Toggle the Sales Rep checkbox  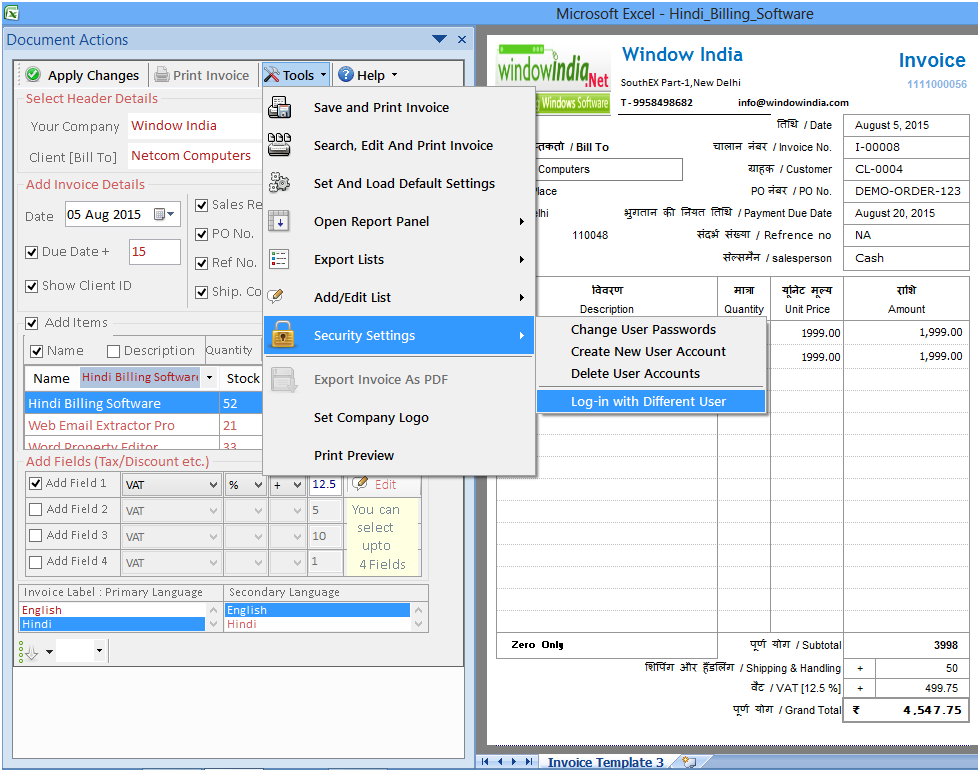click(201, 205)
